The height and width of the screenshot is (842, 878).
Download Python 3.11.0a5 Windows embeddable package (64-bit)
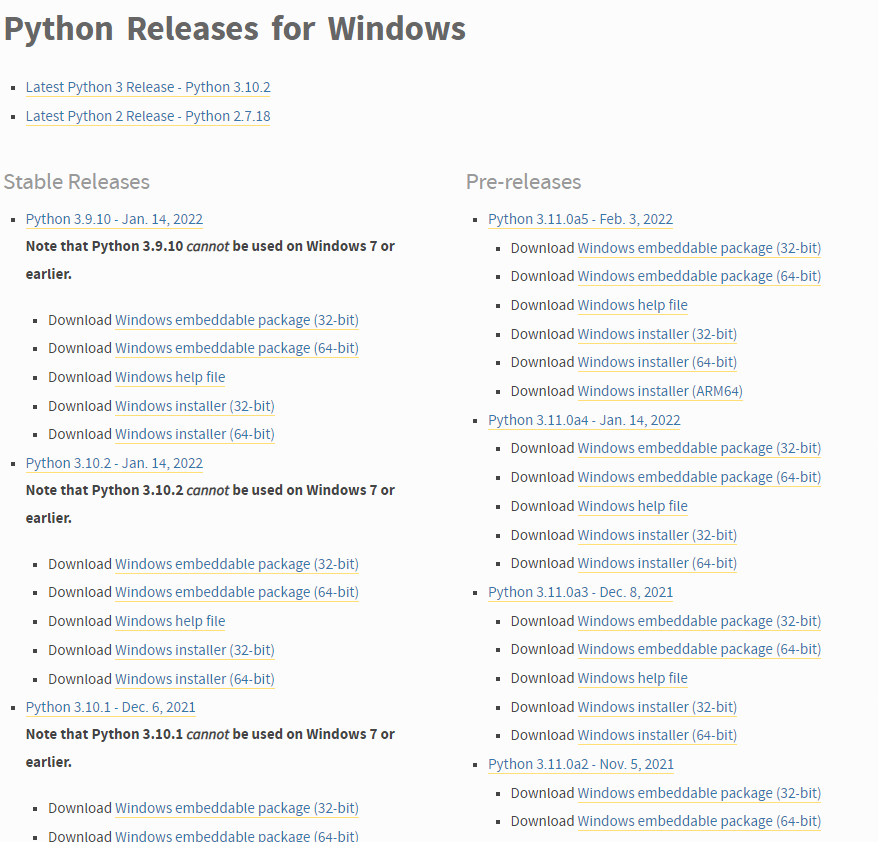coord(699,277)
